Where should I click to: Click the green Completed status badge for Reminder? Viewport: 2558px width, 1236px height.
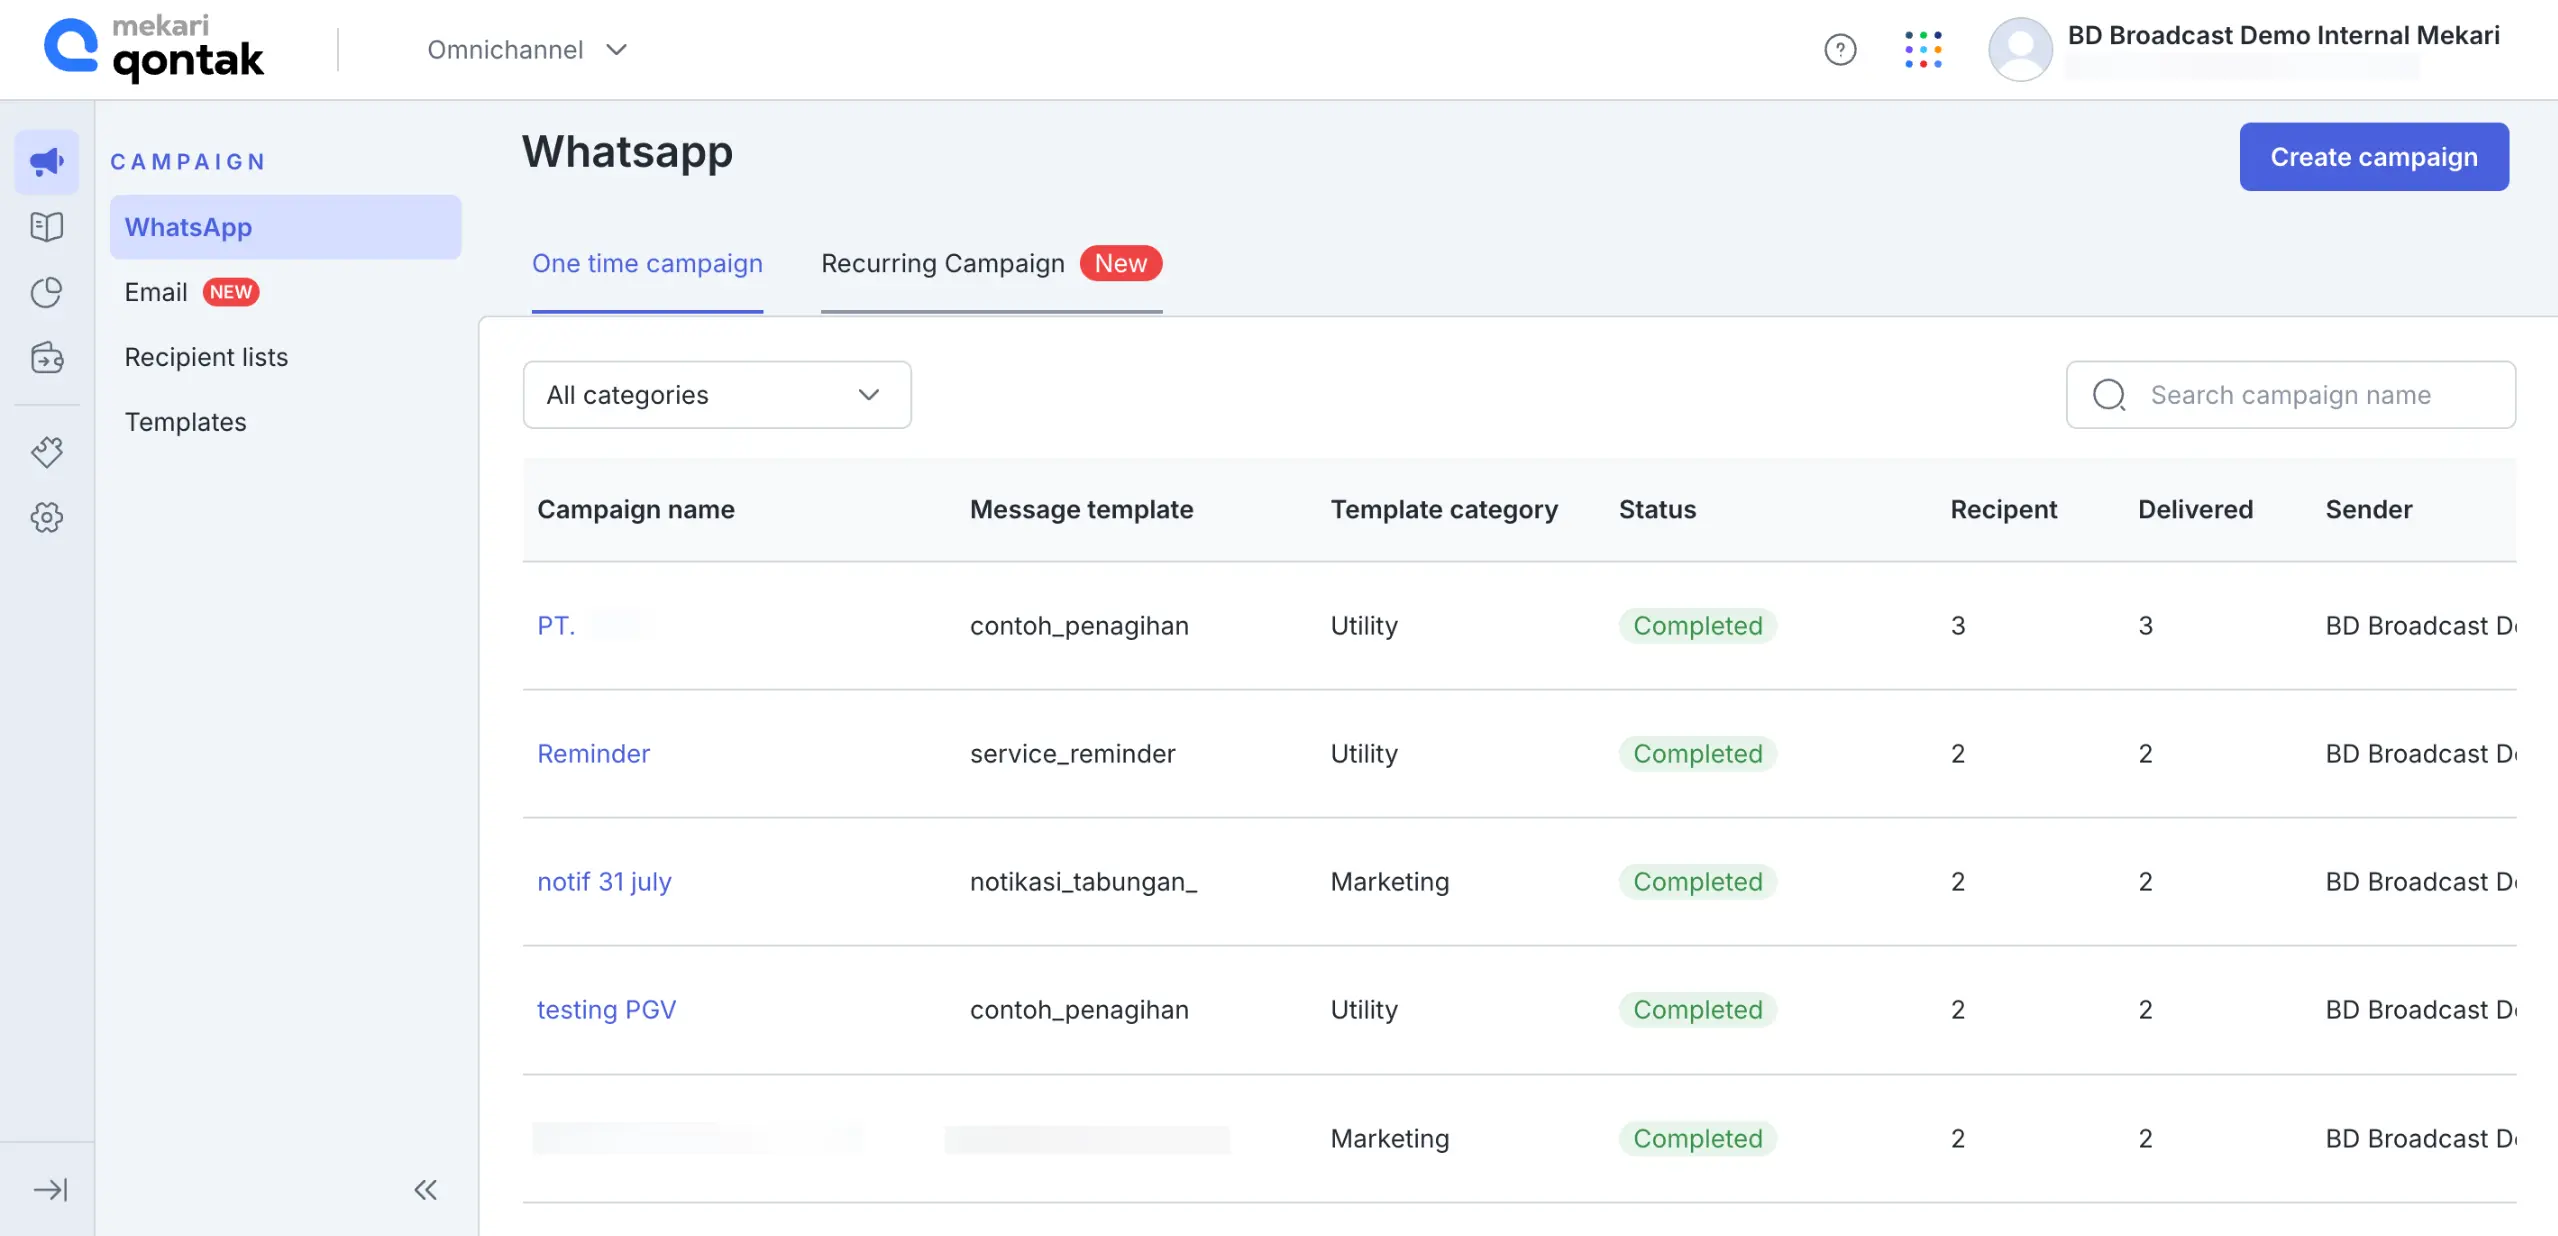point(1696,753)
